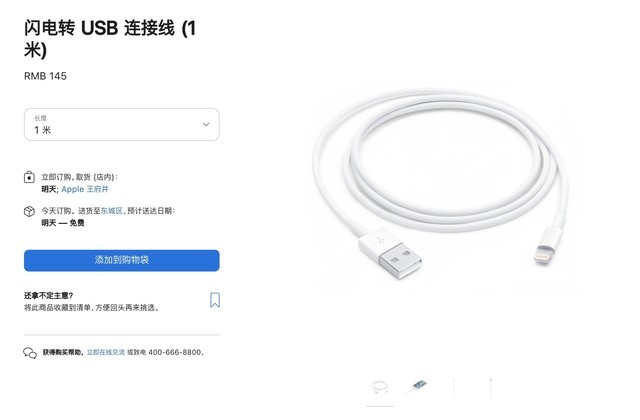Image resolution: width=640 pixels, height=420 pixels.
Task: Select the thumbnail showing cable with iPhone
Action: tap(418, 386)
